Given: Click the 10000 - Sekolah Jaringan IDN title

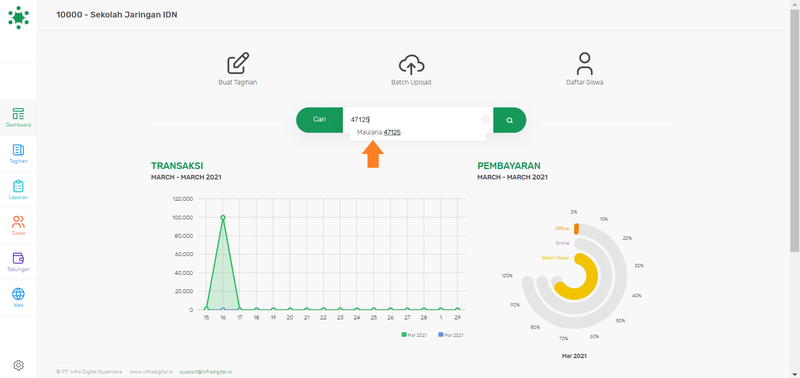Looking at the screenshot, I should coord(117,14).
